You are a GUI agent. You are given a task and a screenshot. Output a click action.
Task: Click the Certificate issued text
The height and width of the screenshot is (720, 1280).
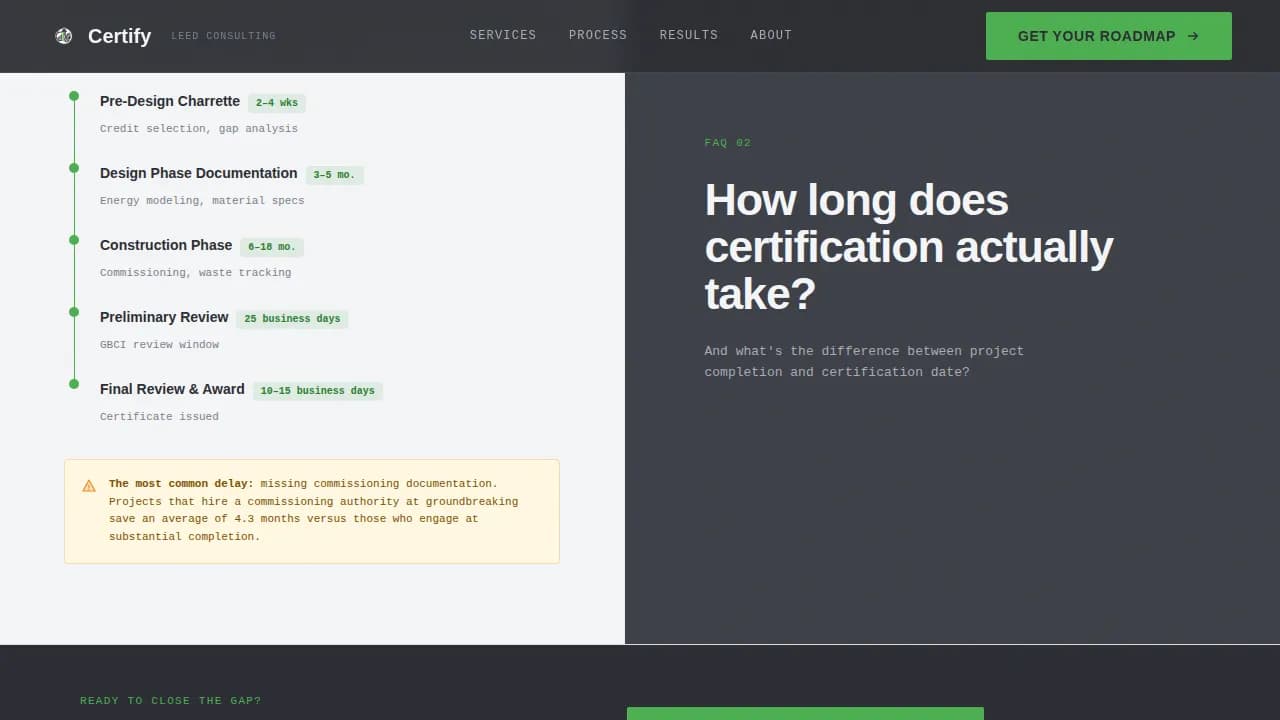(159, 416)
